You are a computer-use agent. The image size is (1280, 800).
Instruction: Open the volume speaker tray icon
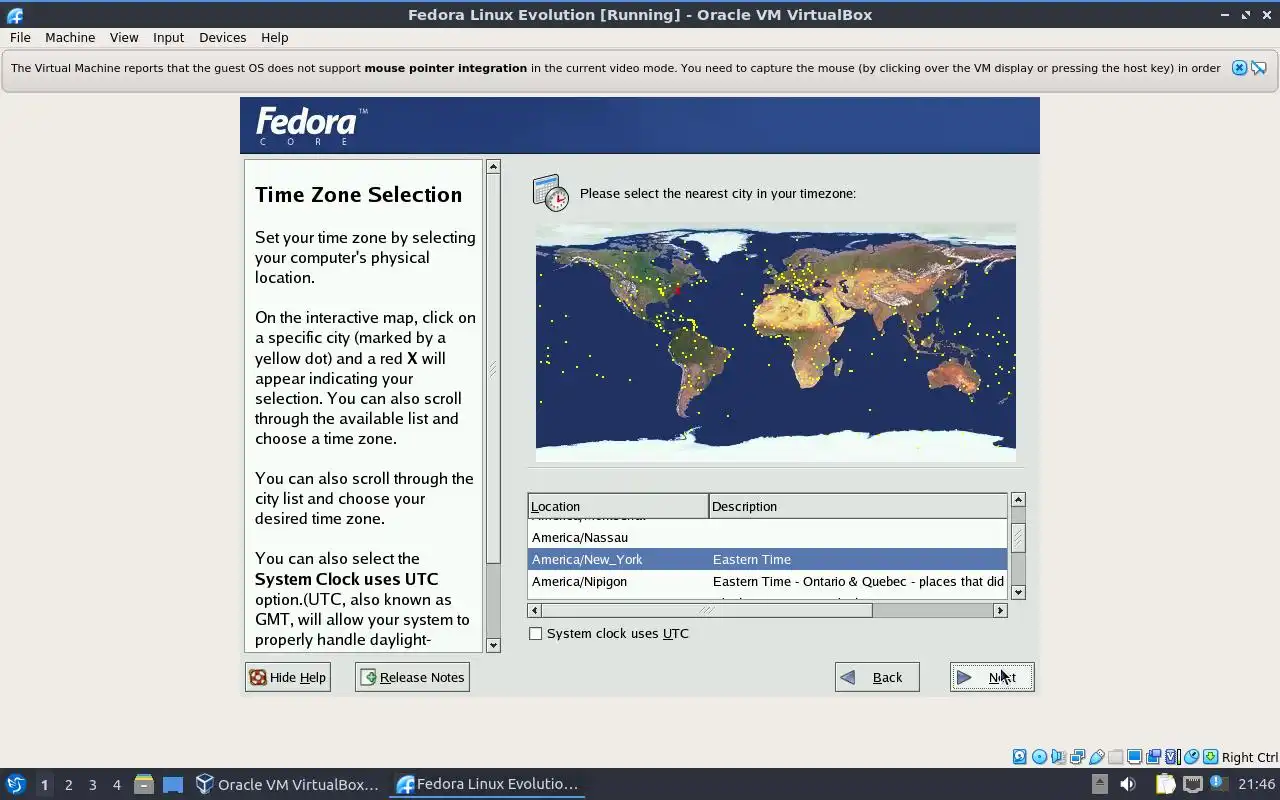pos(1128,784)
